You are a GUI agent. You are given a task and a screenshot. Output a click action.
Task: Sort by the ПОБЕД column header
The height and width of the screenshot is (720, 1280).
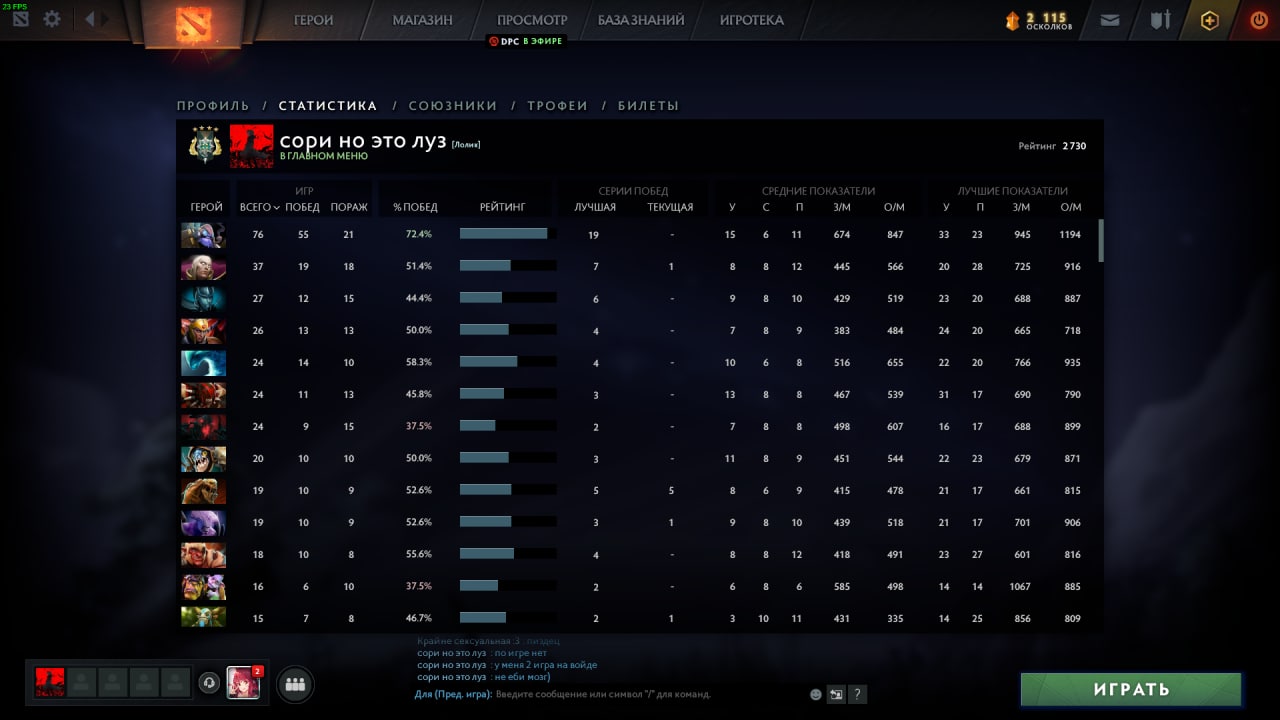302,208
